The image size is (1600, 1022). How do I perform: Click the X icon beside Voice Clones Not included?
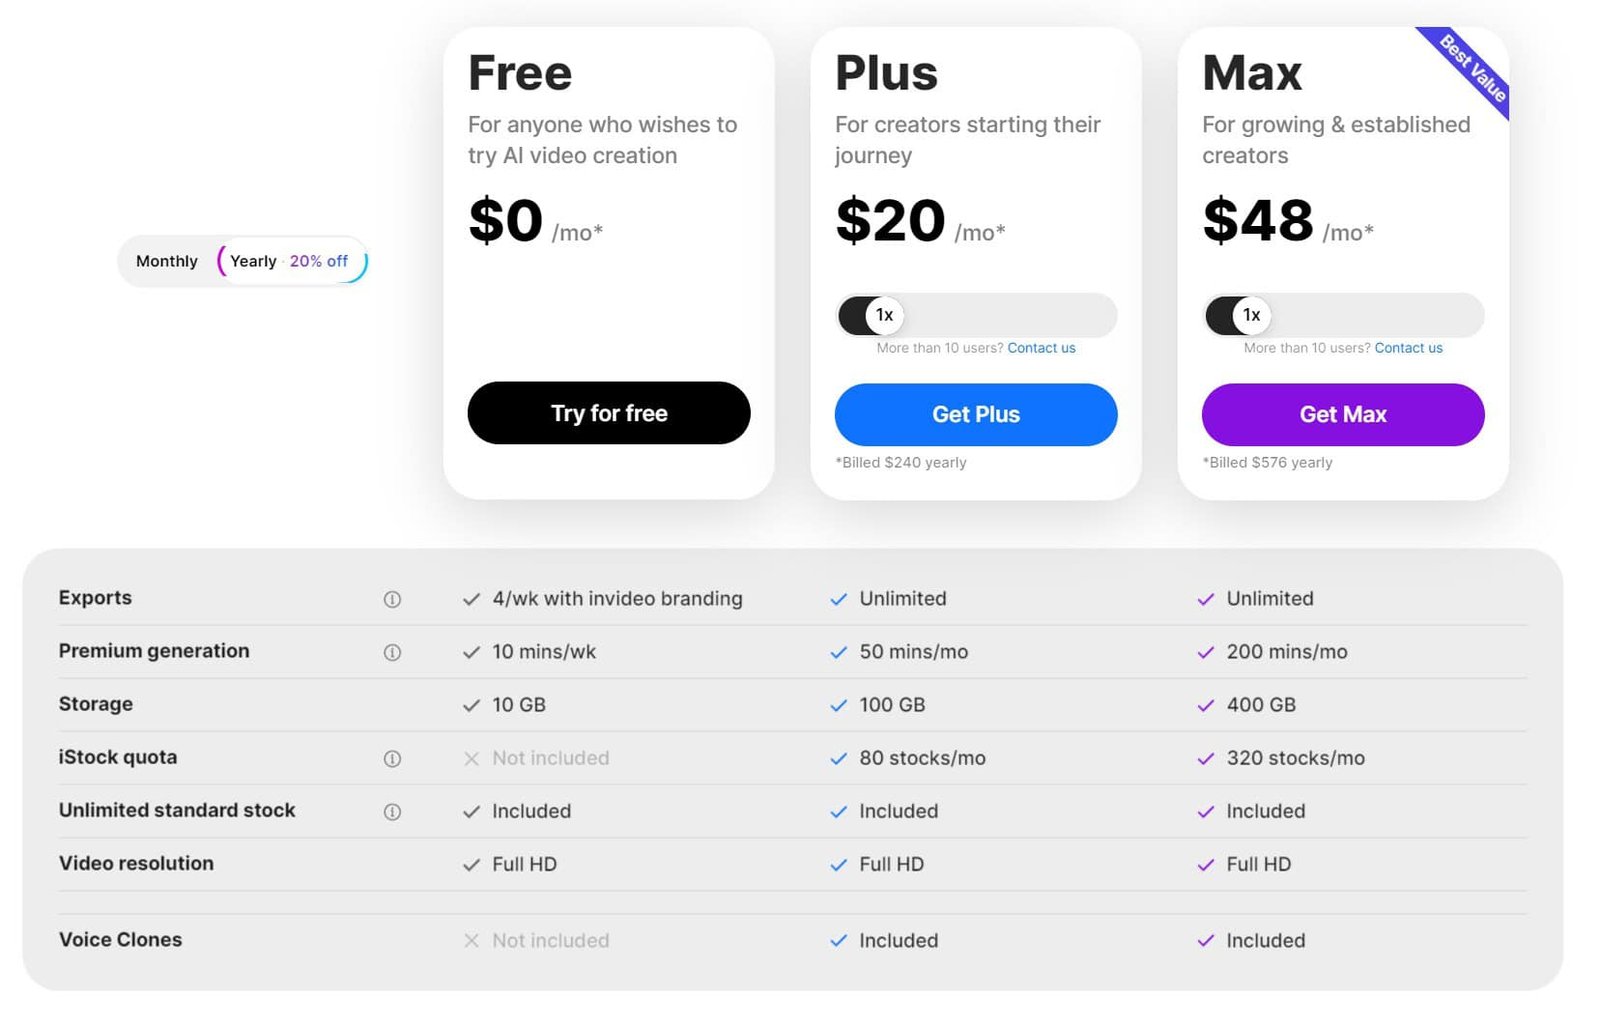[471, 940]
